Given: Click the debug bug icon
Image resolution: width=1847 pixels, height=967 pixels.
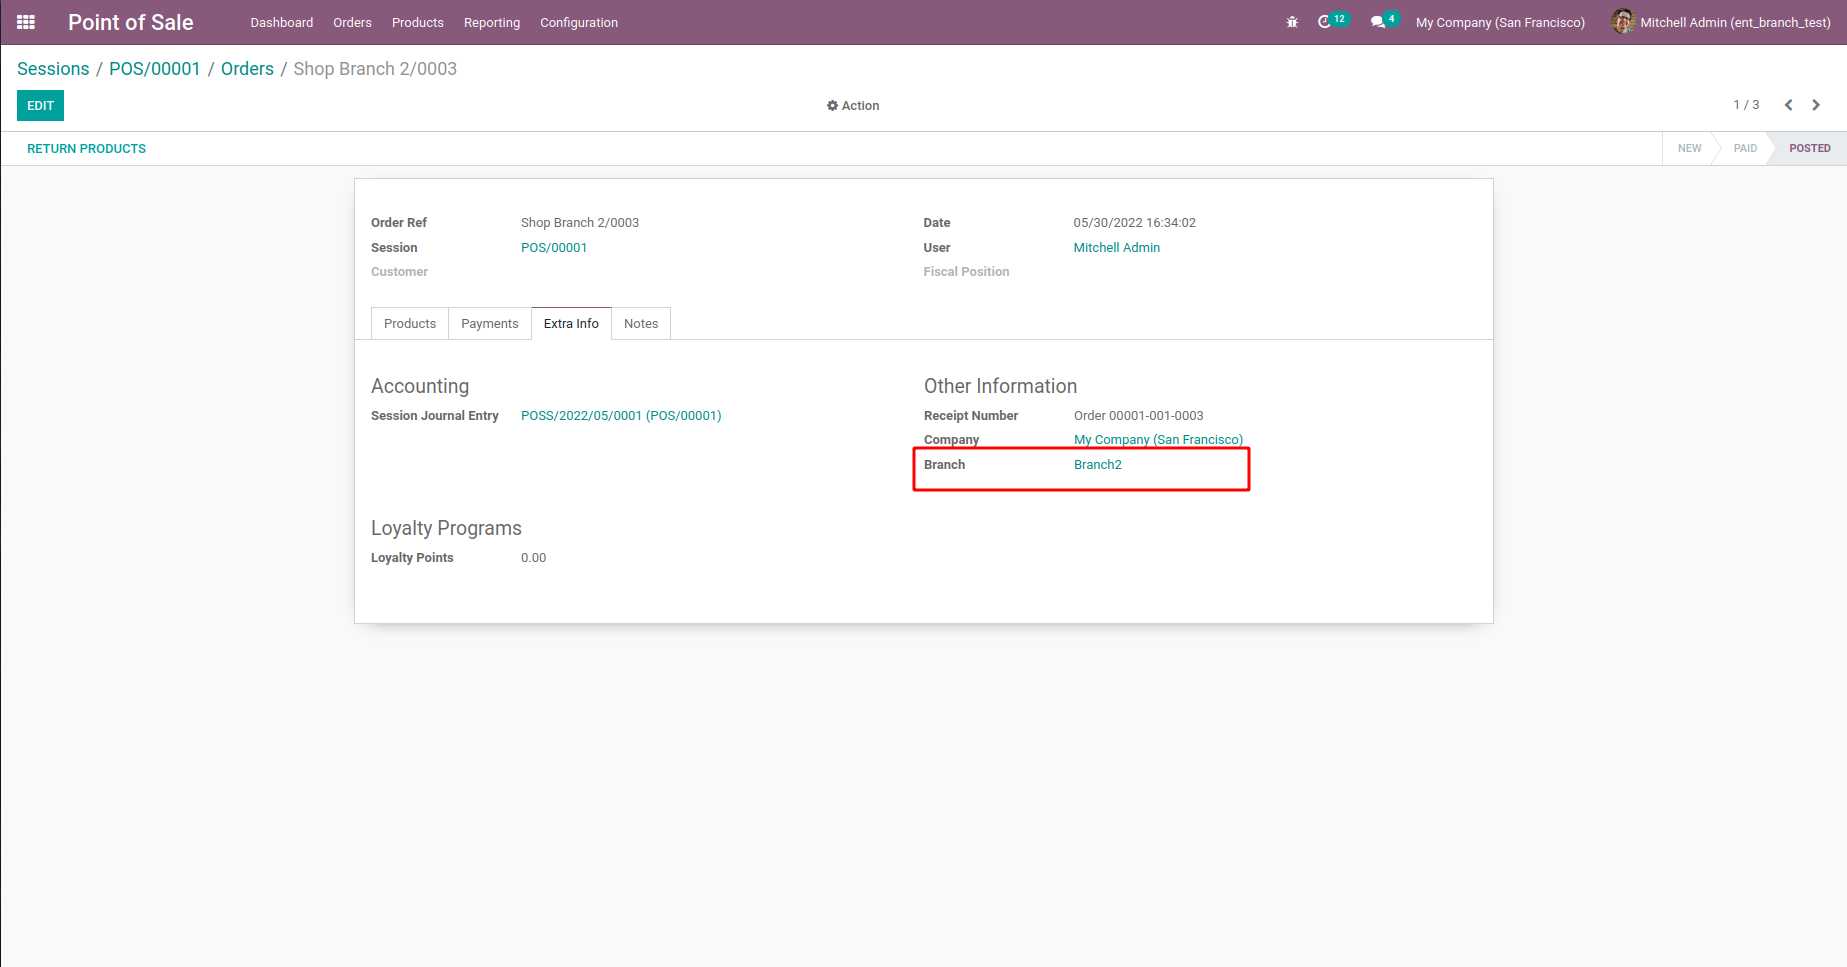Looking at the screenshot, I should (x=1292, y=22).
